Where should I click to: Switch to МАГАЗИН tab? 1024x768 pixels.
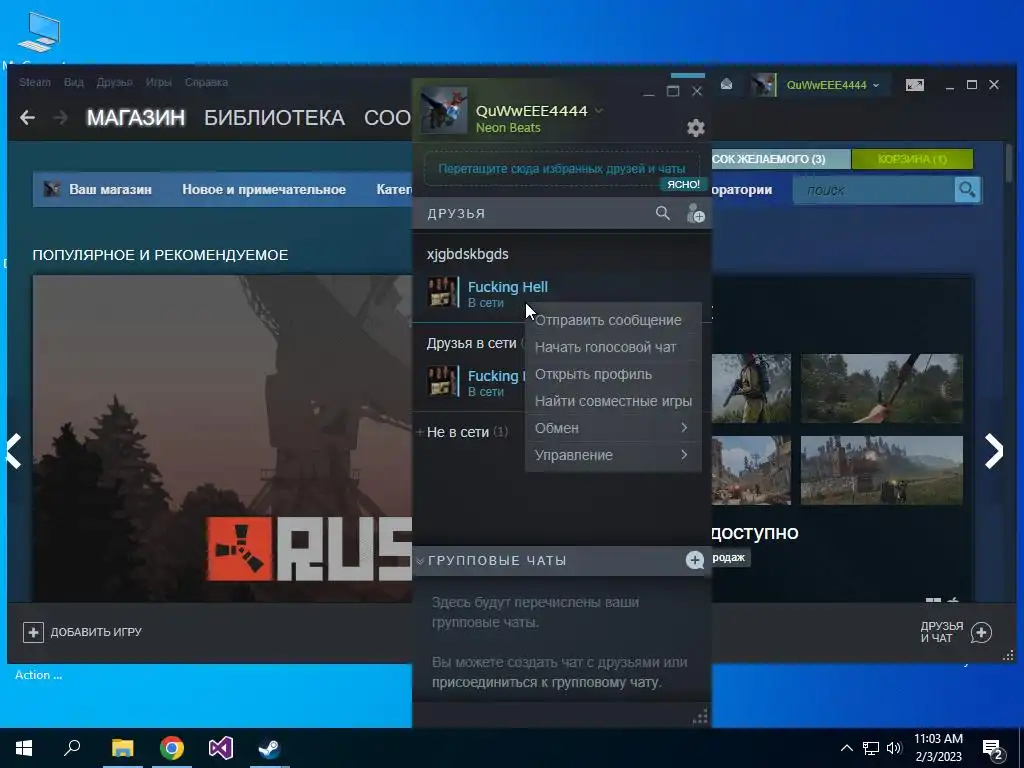136,118
